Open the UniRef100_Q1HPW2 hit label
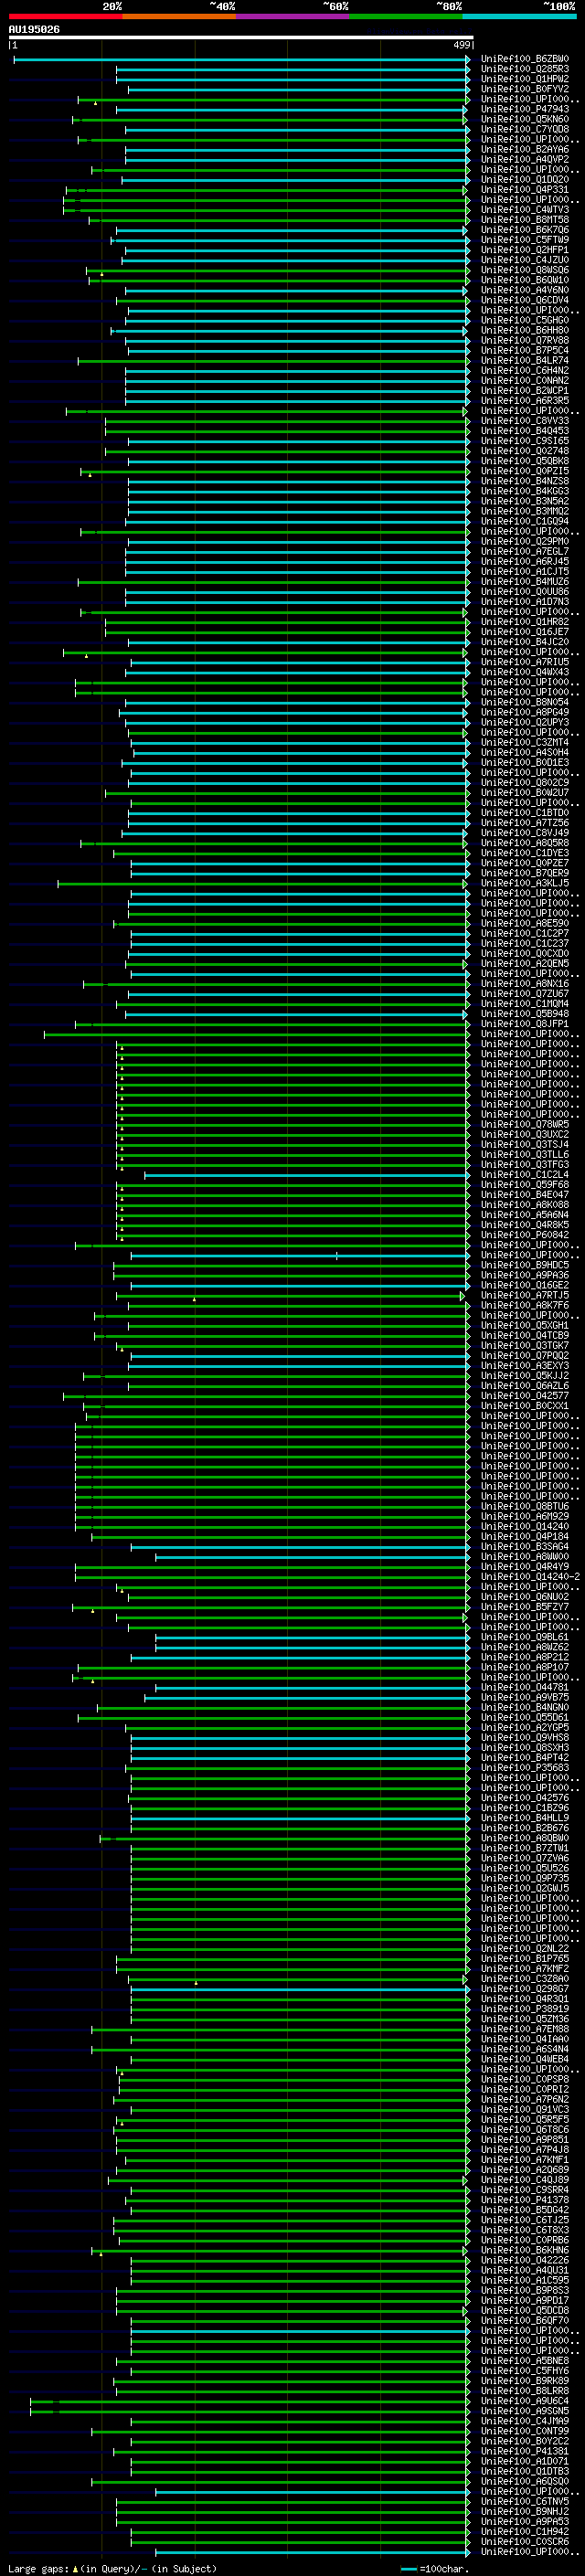This screenshot has height=2576, width=585. point(525,80)
